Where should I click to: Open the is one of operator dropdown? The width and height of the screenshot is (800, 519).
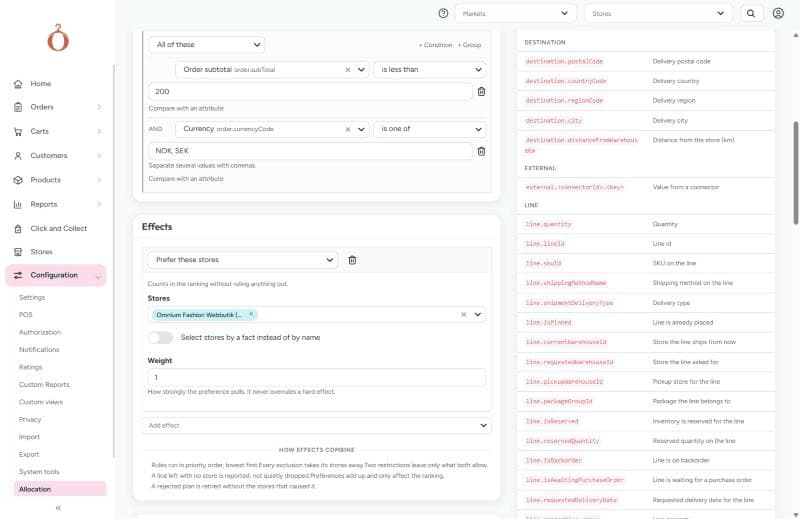pos(430,129)
